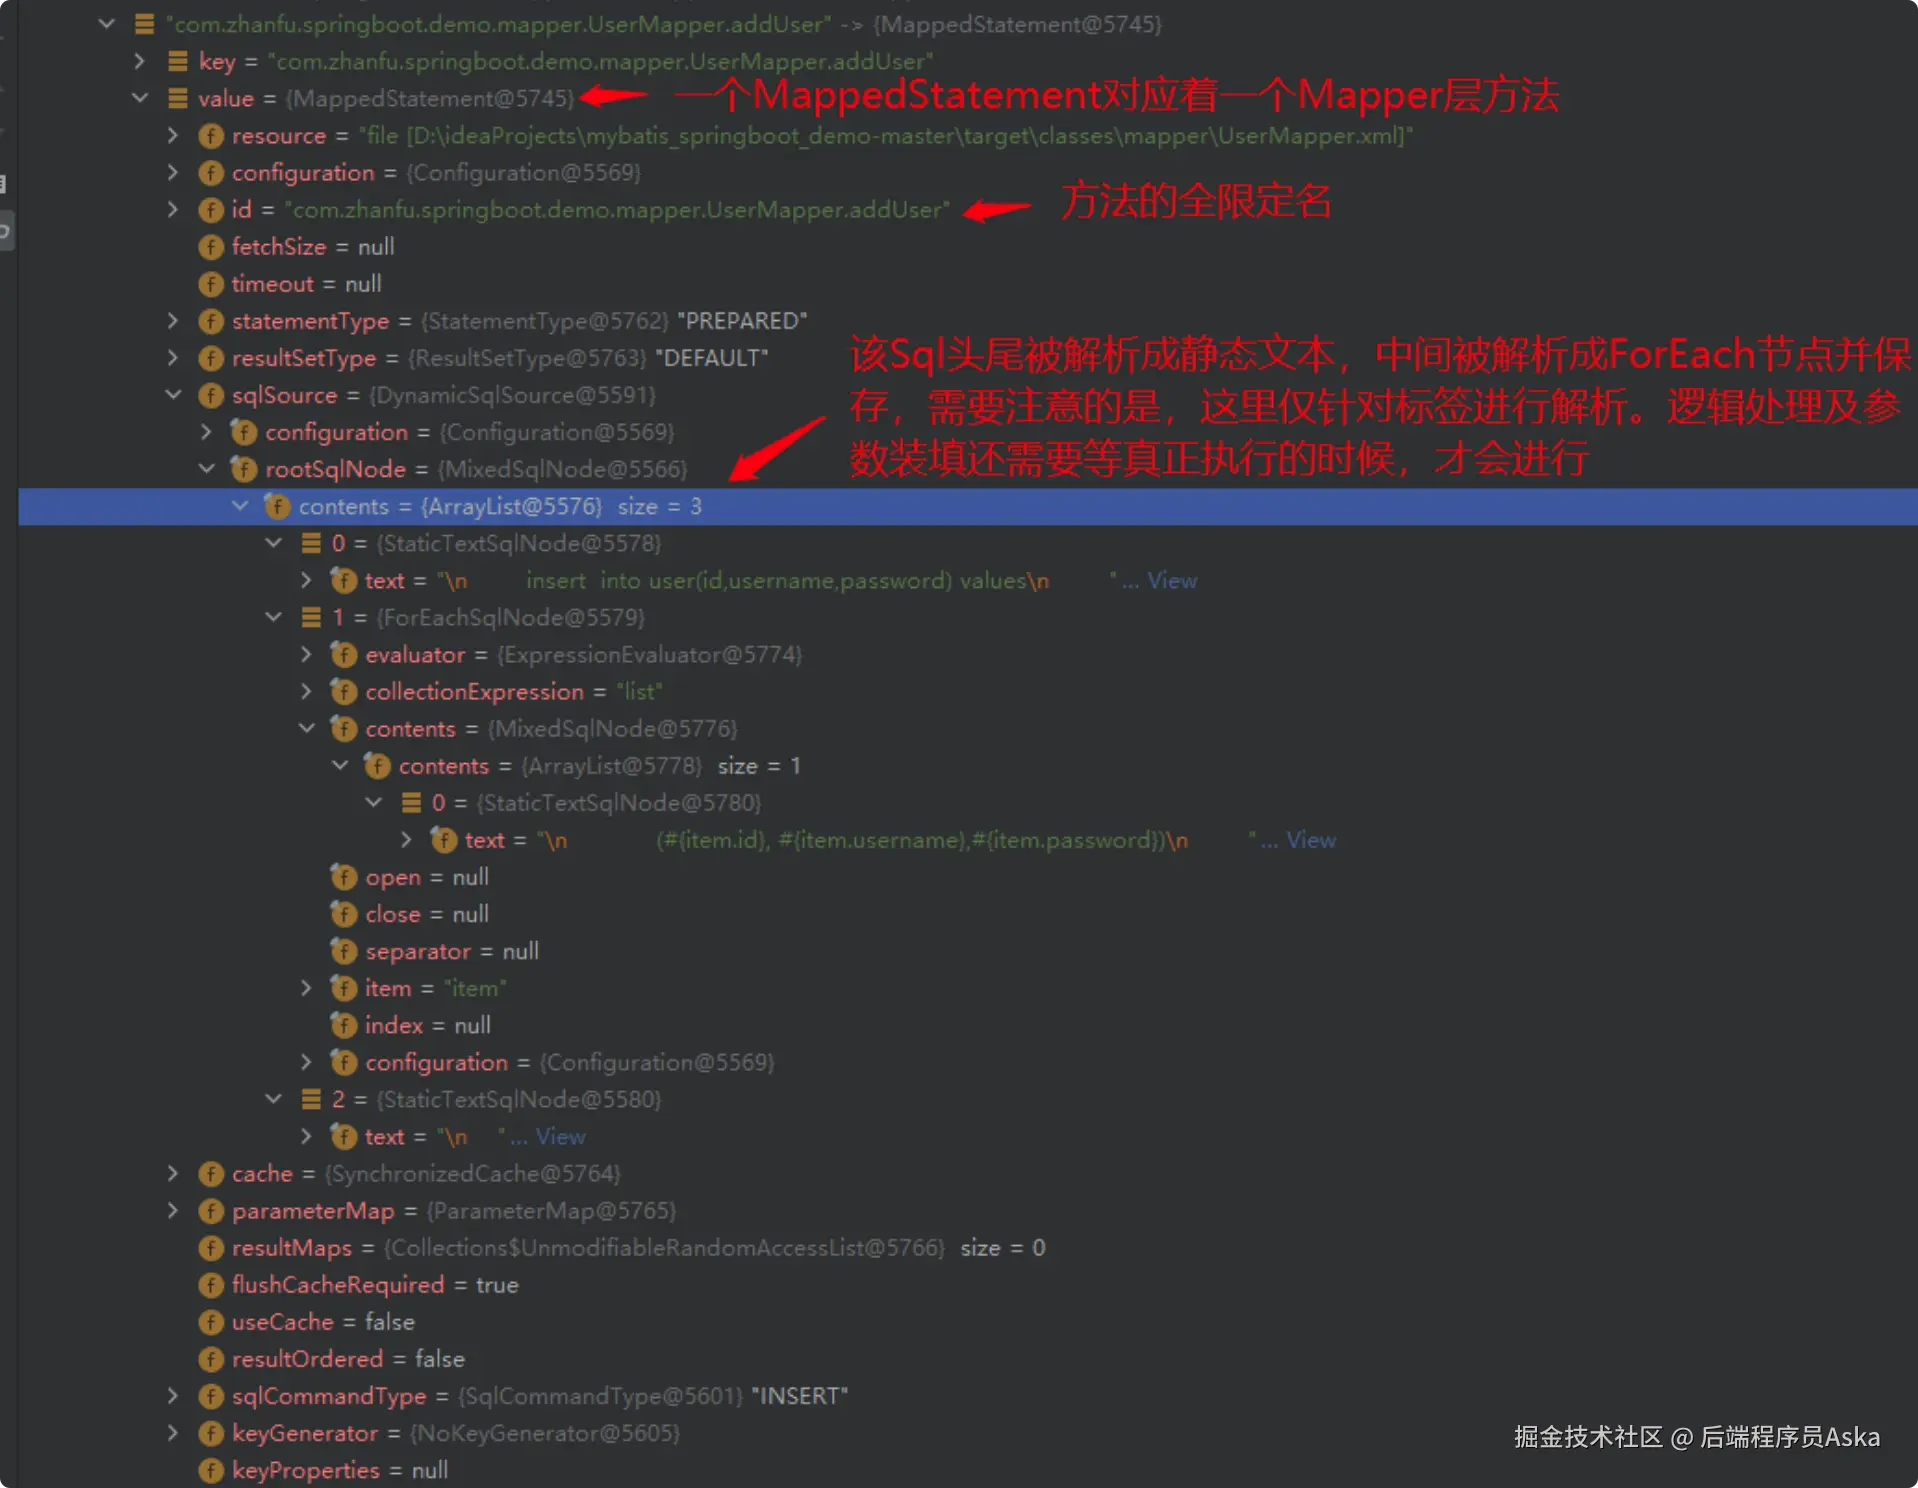Select the resultOrdered = false row

point(967,1359)
